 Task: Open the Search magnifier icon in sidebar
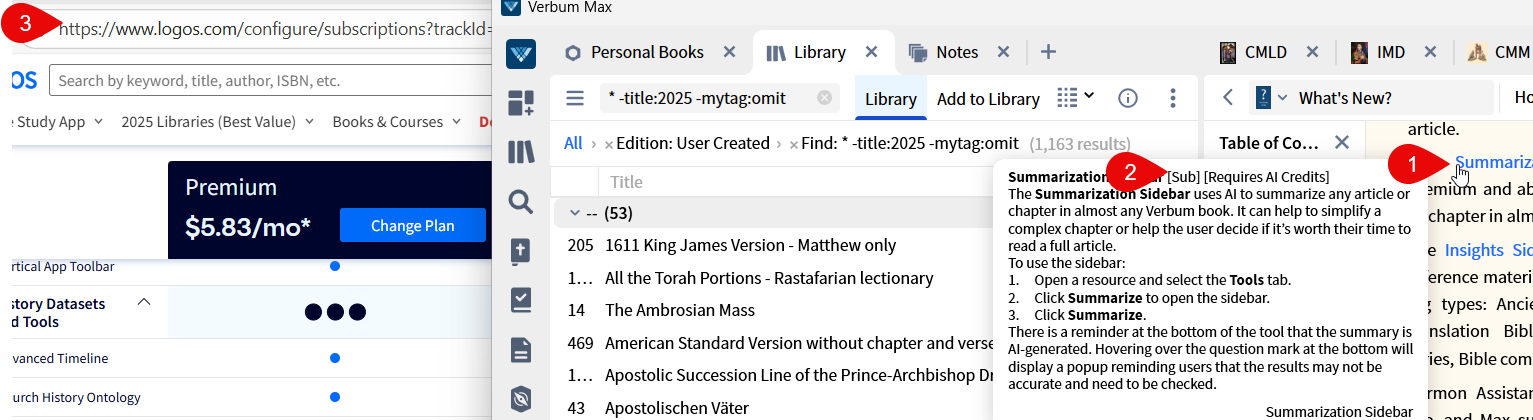coord(520,202)
